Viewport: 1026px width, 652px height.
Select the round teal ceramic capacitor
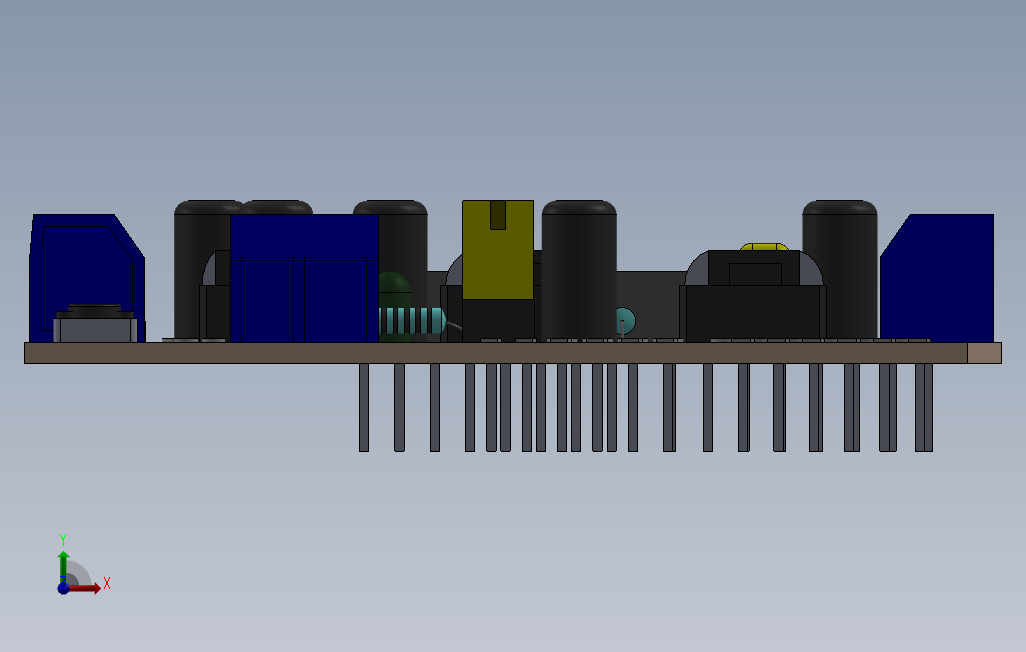click(x=626, y=321)
